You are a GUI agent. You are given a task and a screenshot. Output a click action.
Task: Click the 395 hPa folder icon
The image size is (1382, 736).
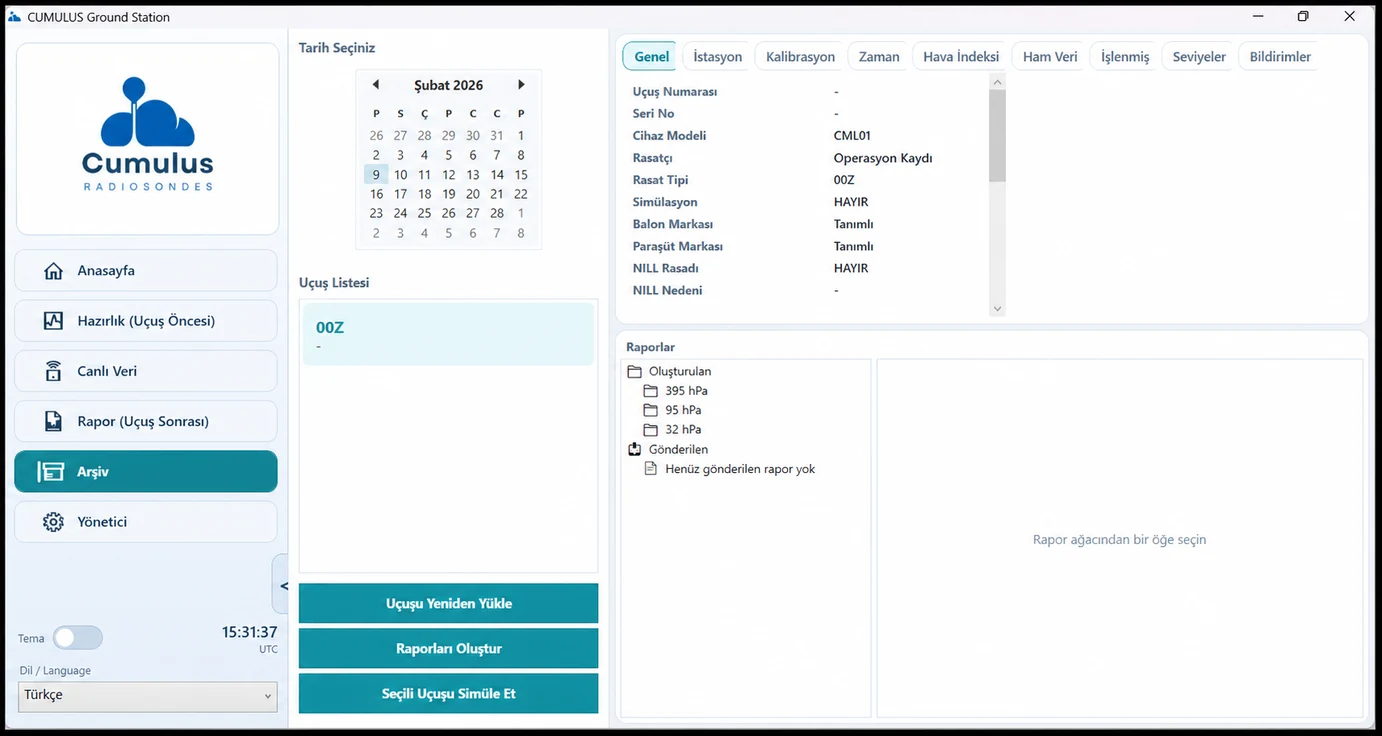tap(651, 391)
